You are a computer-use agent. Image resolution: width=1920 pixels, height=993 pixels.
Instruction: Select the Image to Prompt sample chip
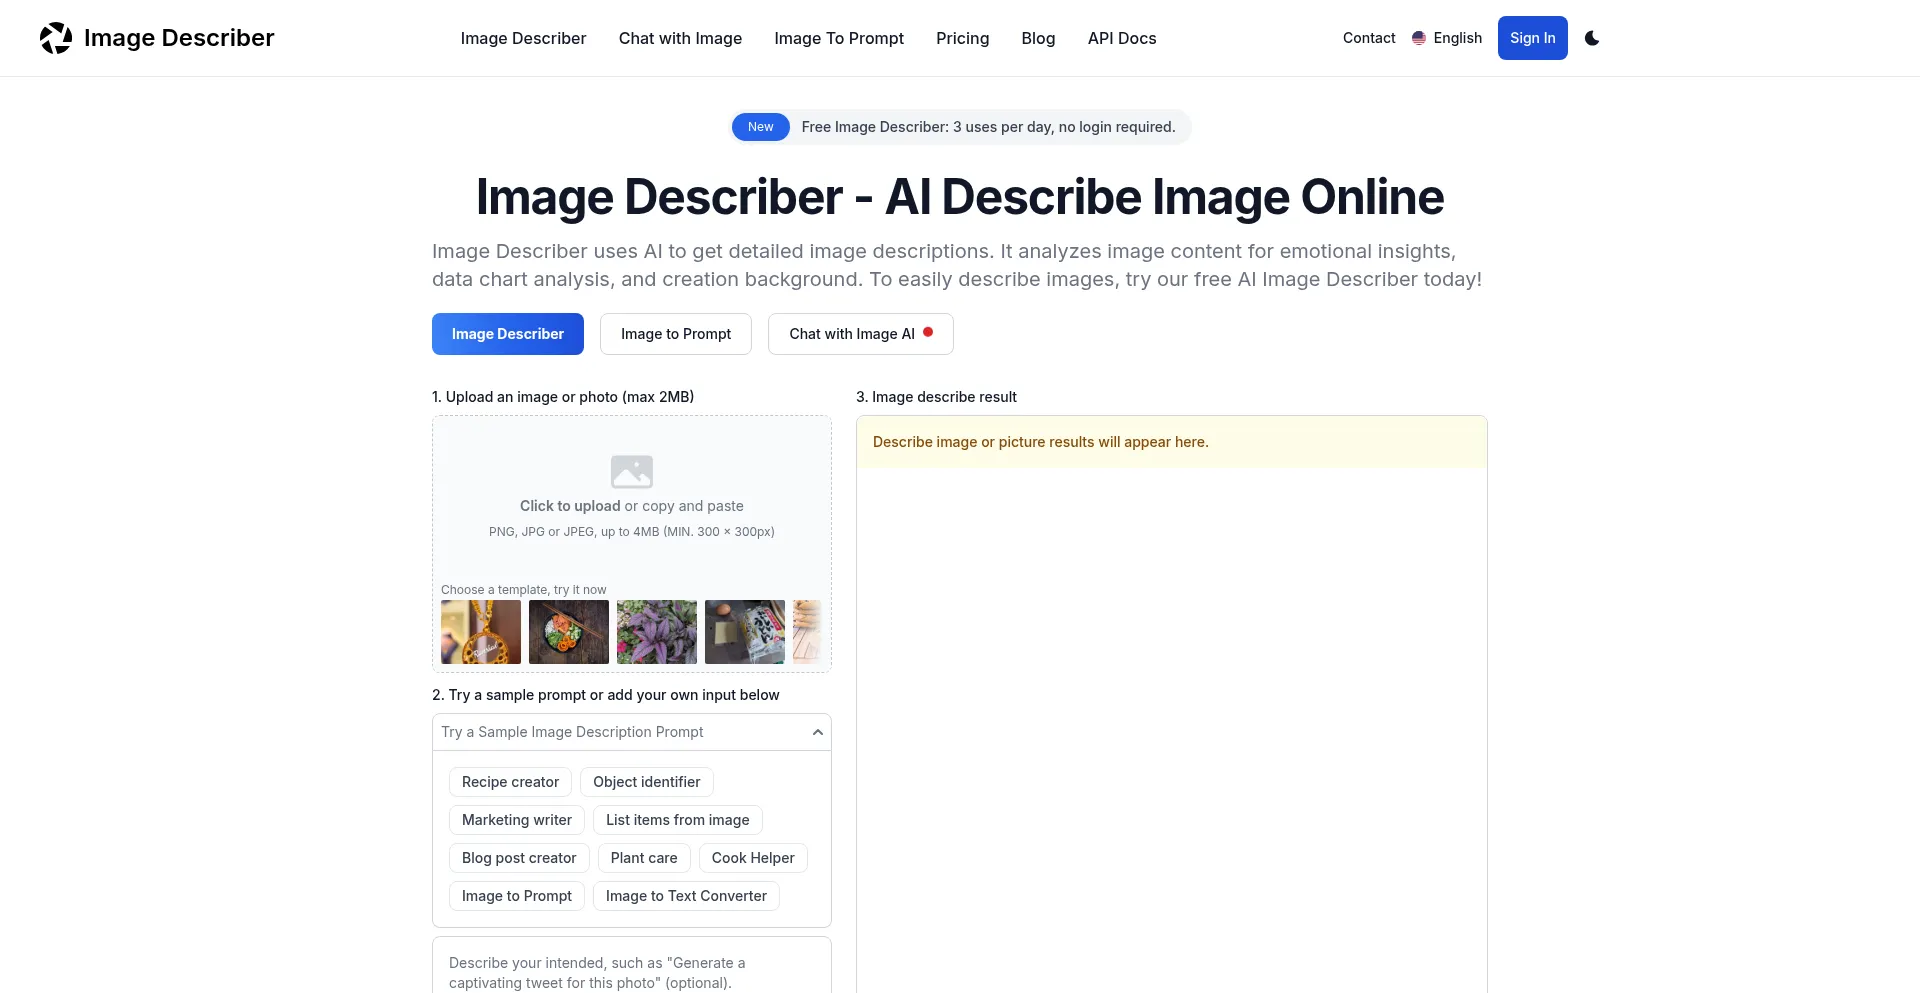(x=517, y=896)
